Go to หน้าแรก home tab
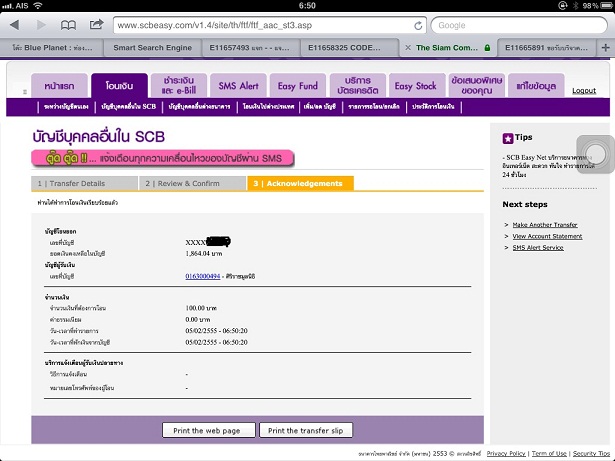This screenshot has height=461, width=615. (x=59, y=86)
